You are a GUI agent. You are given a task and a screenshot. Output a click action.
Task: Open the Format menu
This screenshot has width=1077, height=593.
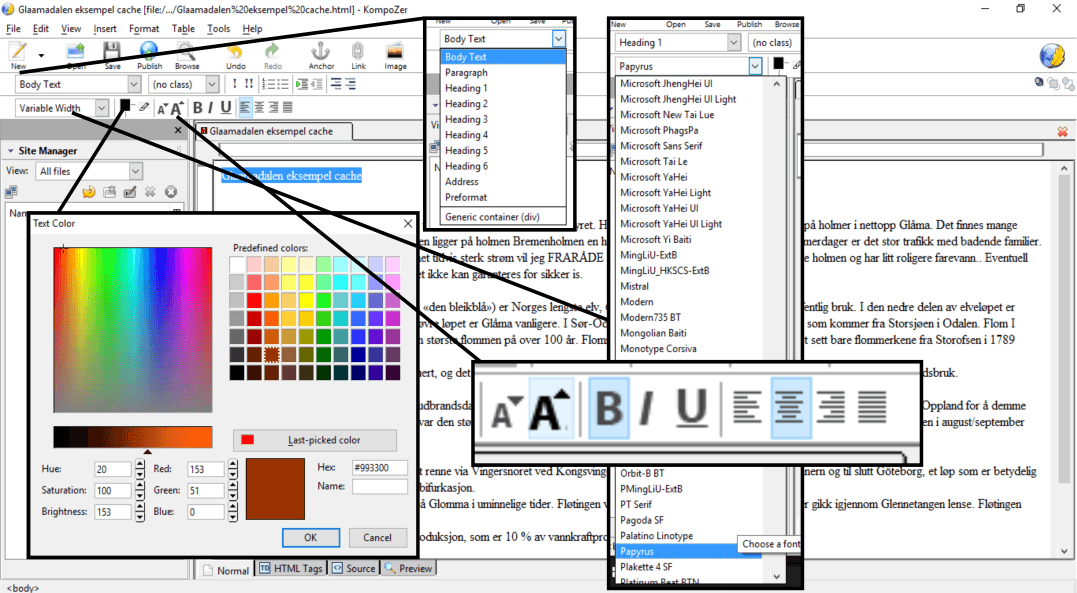coord(144,29)
